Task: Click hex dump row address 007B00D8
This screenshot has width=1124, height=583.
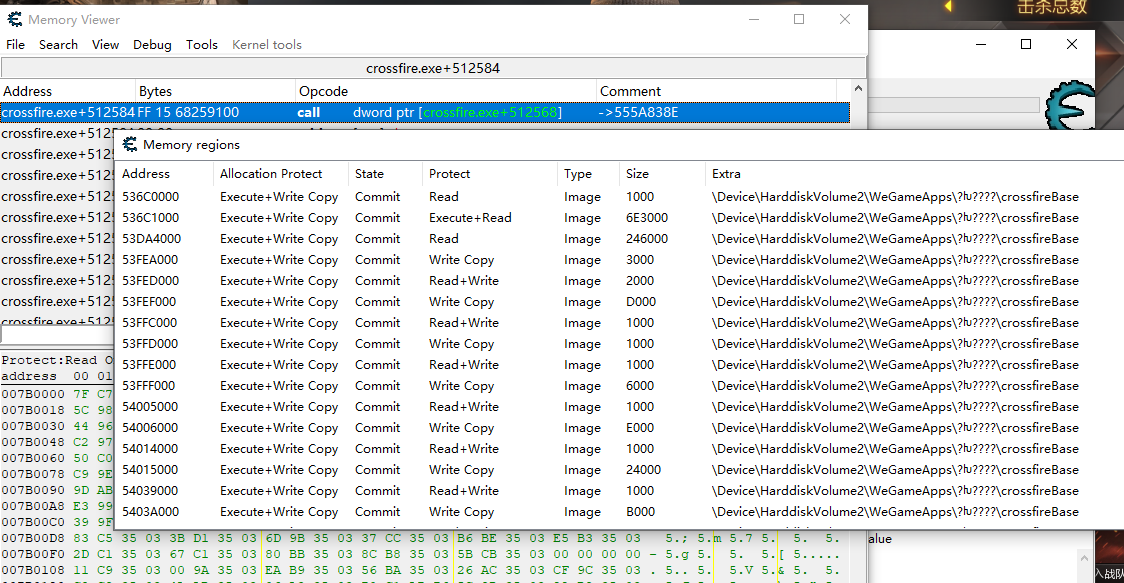Action: point(33,538)
